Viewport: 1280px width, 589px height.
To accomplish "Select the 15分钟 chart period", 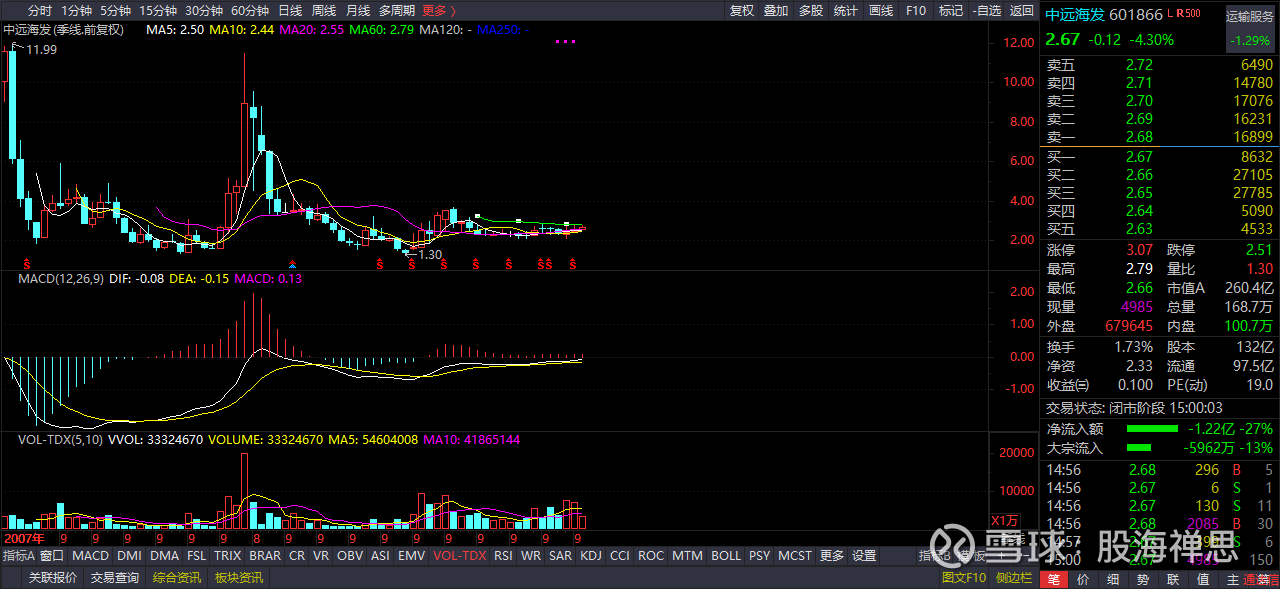I will 158,10.
